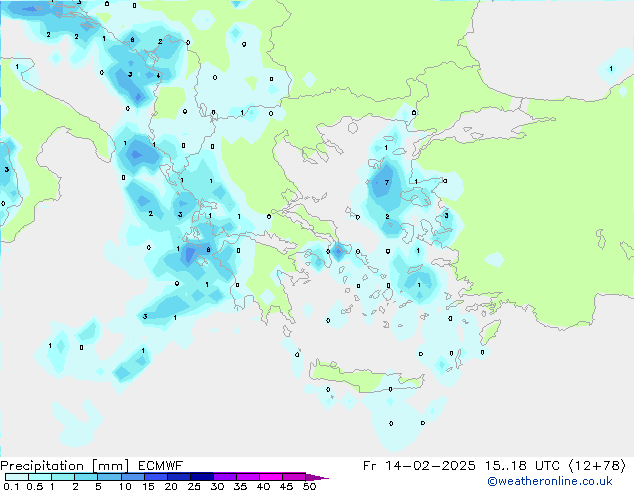The width and height of the screenshot is (634, 490).
Task: Click the 'Fr 14-02-2025' date text
Action: tap(419, 466)
